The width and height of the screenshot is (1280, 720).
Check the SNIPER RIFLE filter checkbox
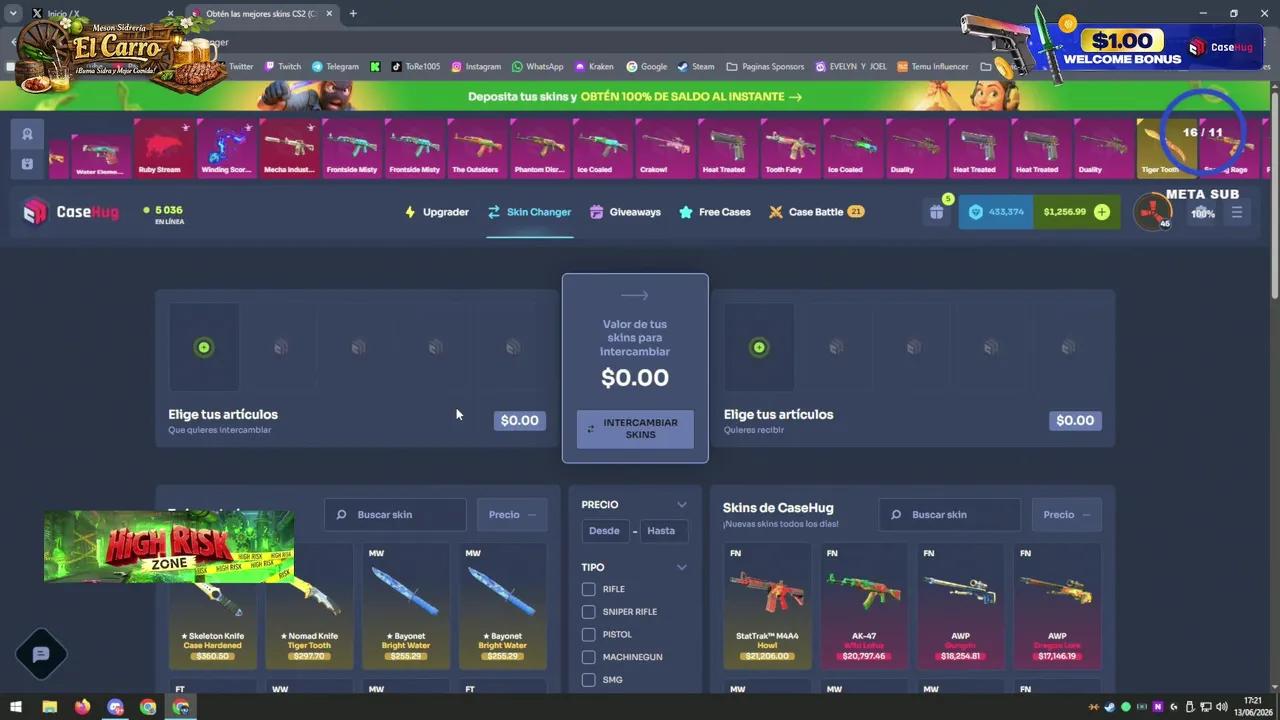coord(589,612)
